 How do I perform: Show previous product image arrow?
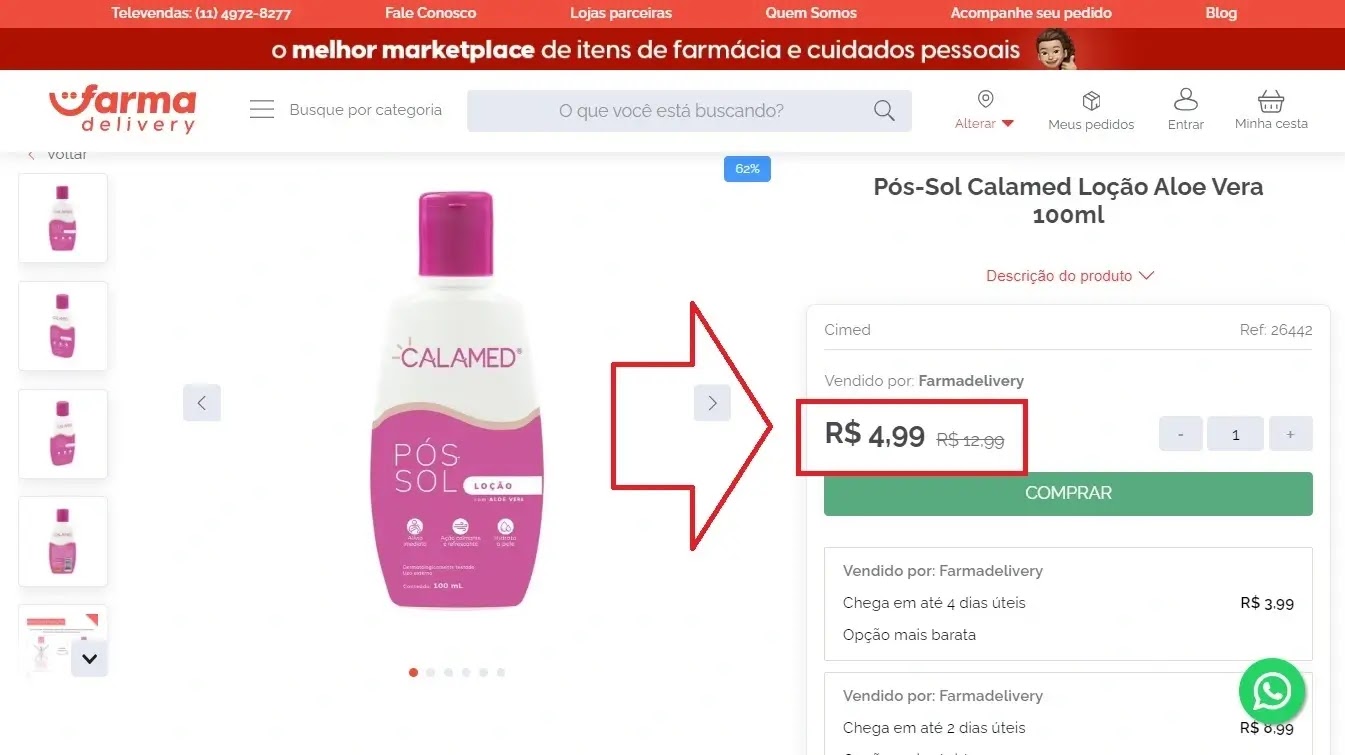201,403
